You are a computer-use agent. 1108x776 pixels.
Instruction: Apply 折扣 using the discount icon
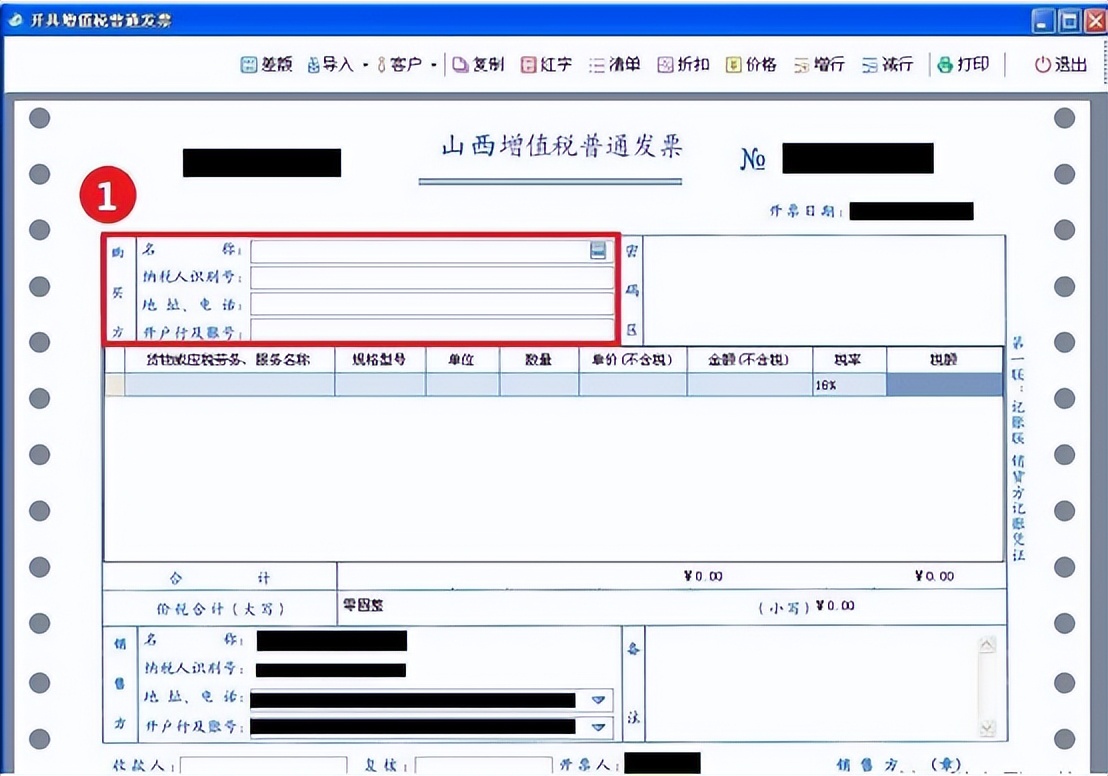point(684,63)
